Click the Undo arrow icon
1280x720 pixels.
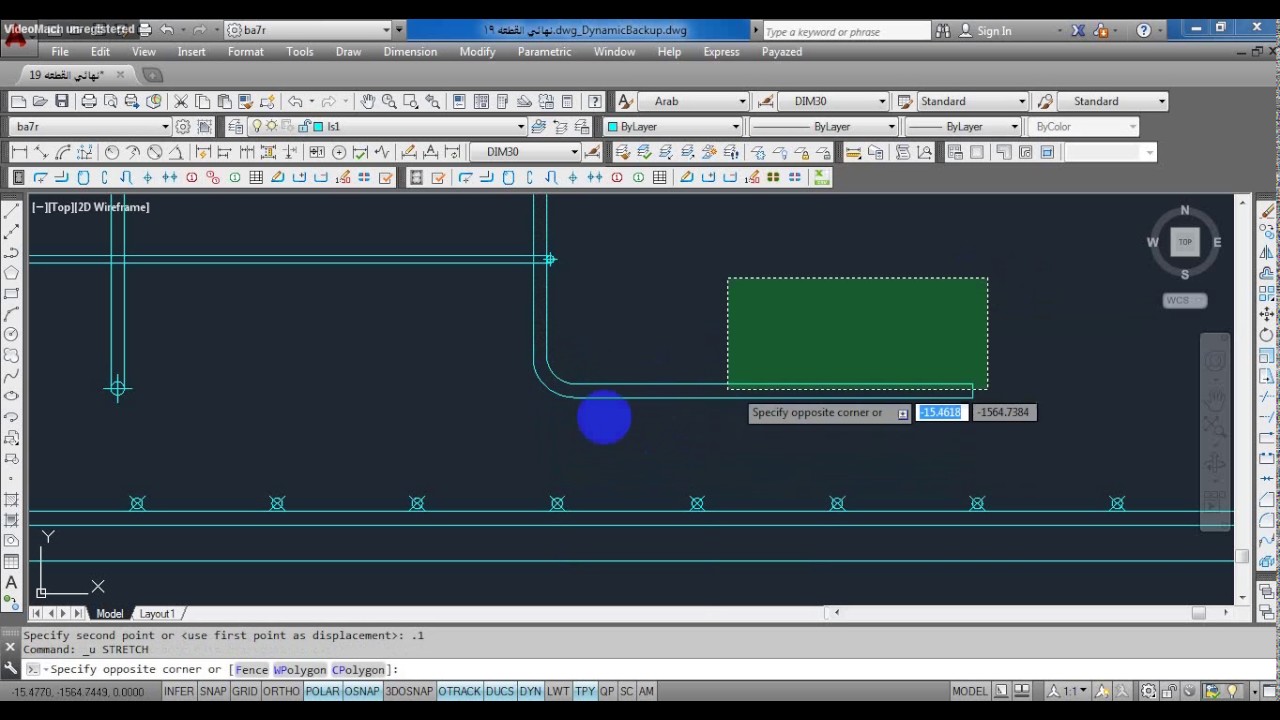tap(295, 101)
